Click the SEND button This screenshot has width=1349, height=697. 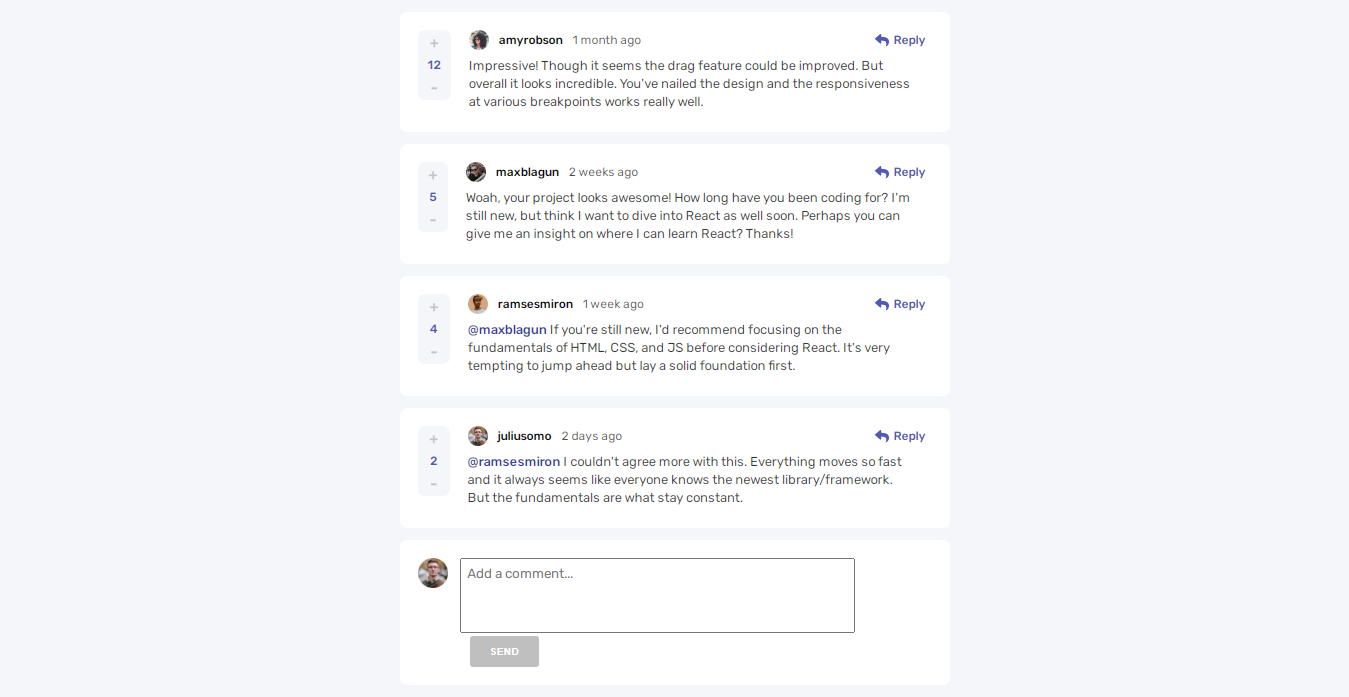pyautogui.click(x=504, y=651)
